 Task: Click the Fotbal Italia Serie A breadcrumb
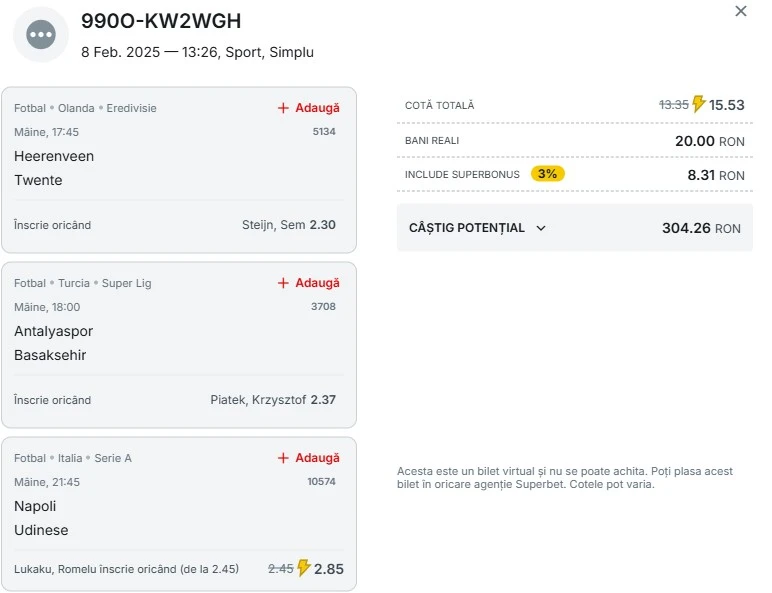[x=73, y=458]
